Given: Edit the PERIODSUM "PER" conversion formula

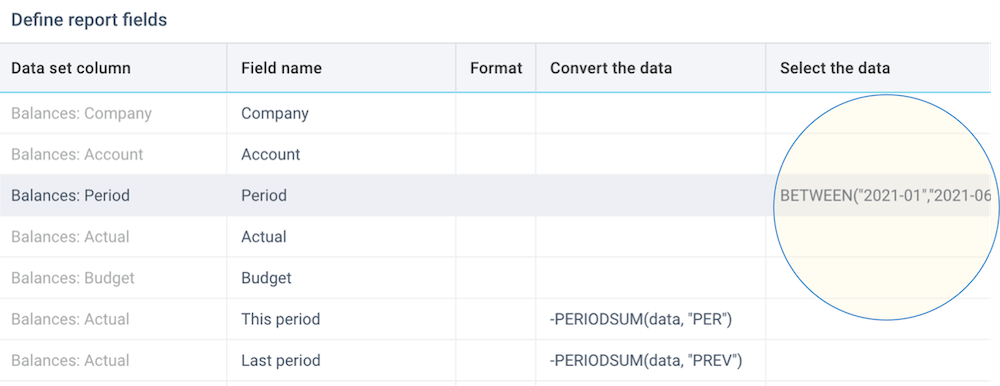Looking at the screenshot, I should click(x=651, y=319).
